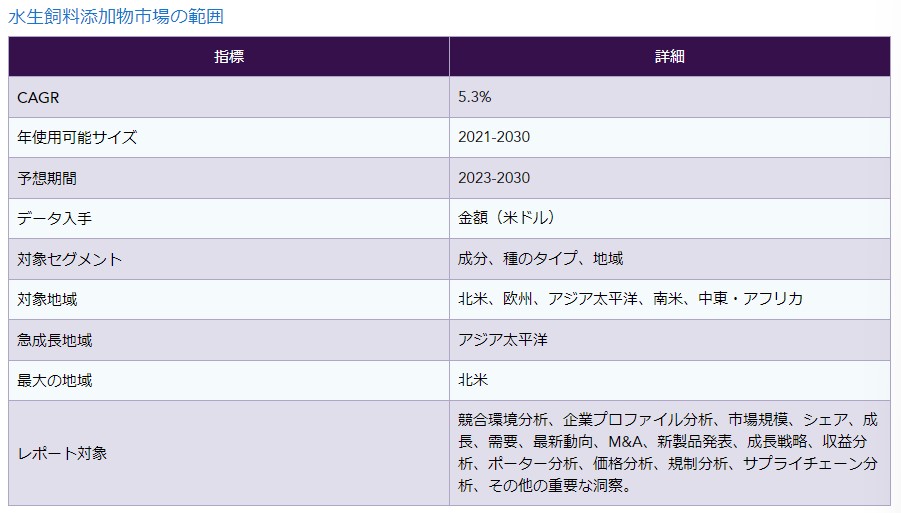Select 成分、種のタイプ、地域 cell

[x=670, y=259]
